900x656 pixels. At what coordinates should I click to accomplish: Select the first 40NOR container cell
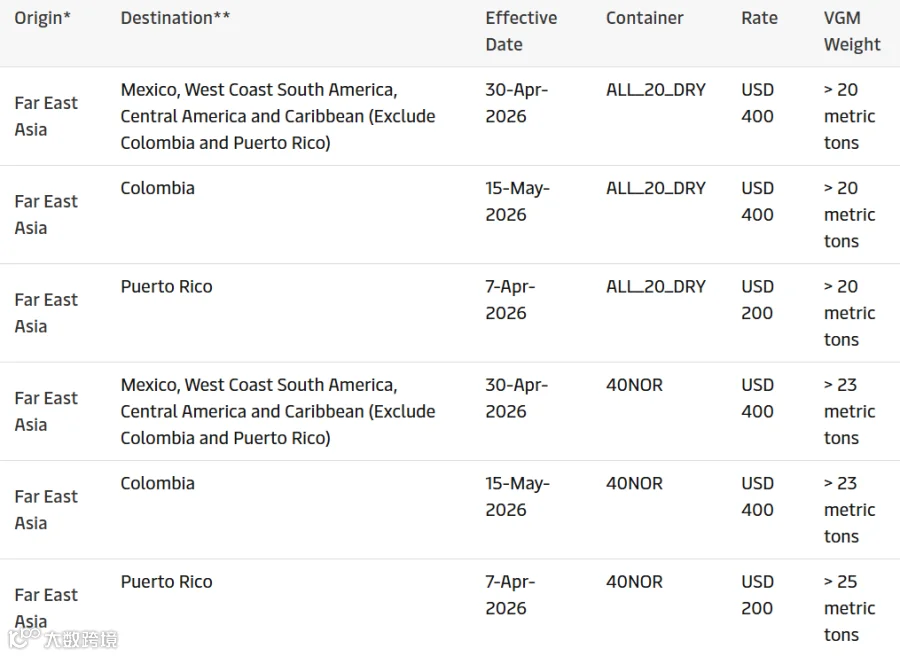(x=634, y=385)
